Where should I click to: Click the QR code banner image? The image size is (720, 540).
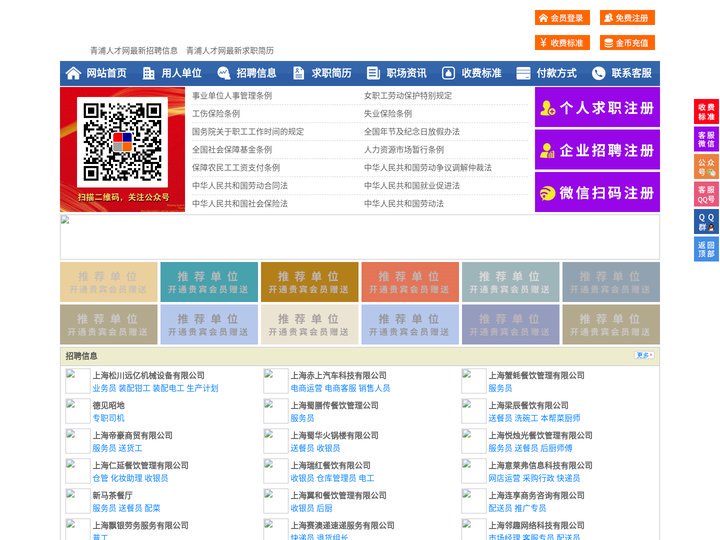(x=123, y=149)
